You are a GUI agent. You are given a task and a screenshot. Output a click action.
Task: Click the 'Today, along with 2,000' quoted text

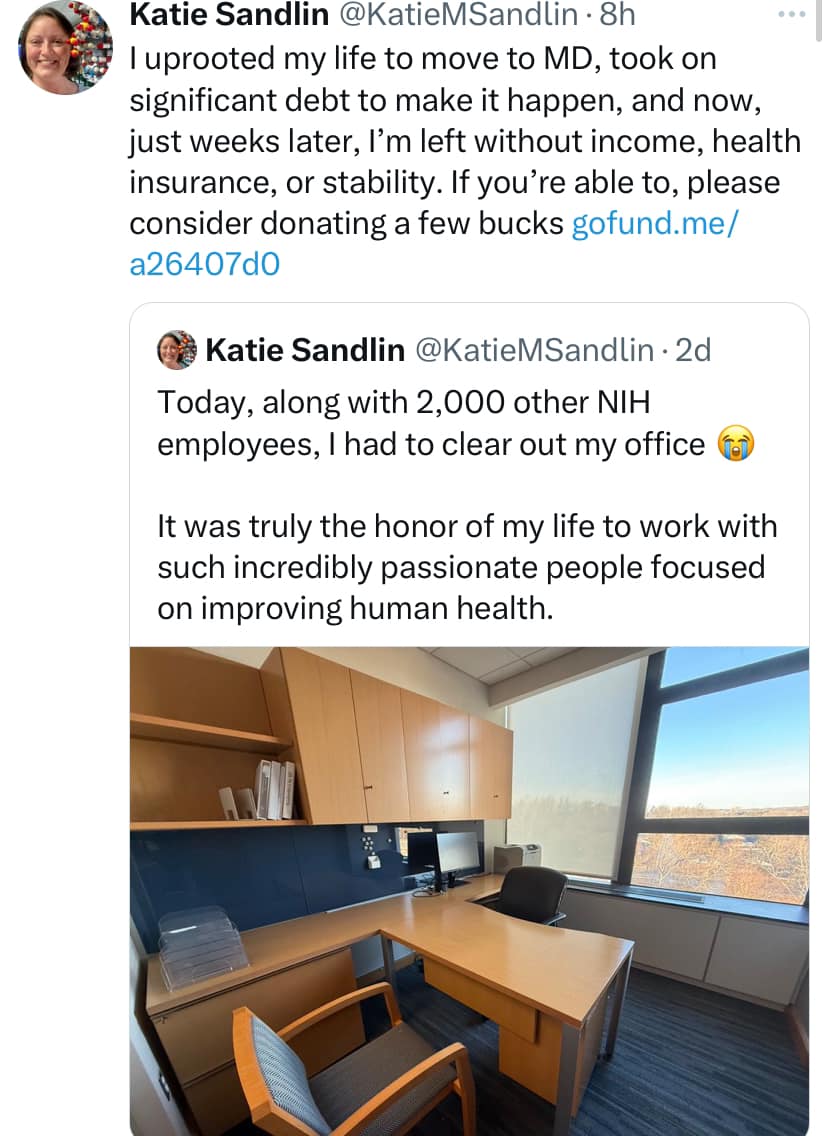click(403, 403)
